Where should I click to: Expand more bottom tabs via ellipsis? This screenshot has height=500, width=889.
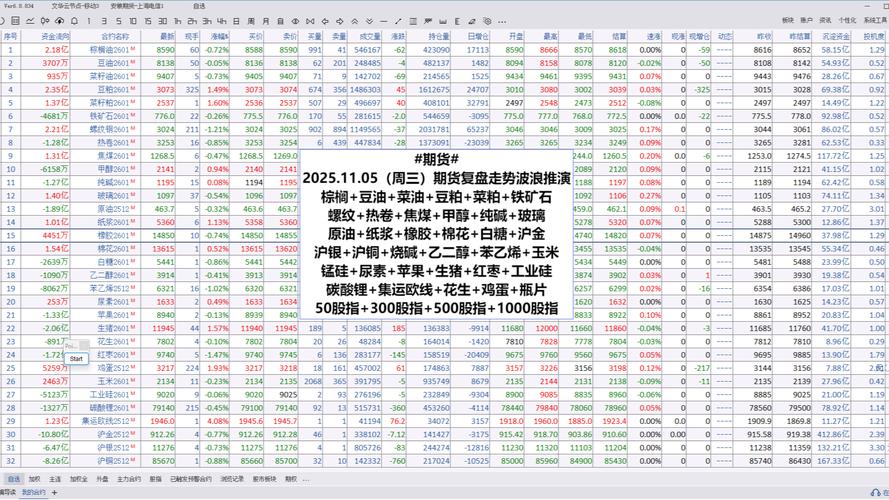pyautogui.click(x=306, y=480)
